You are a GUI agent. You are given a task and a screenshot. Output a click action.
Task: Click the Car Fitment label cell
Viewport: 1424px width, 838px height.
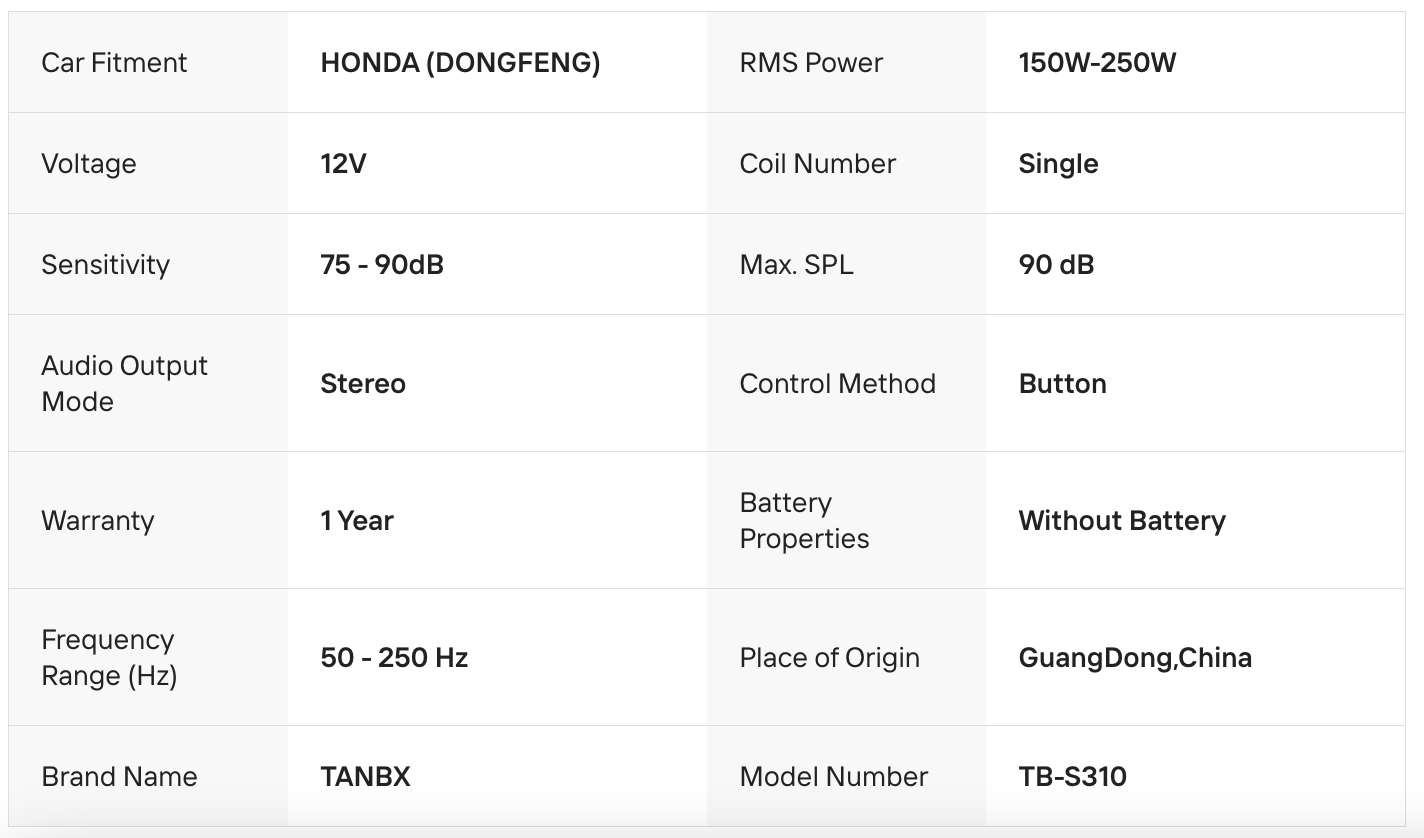point(114,63)
